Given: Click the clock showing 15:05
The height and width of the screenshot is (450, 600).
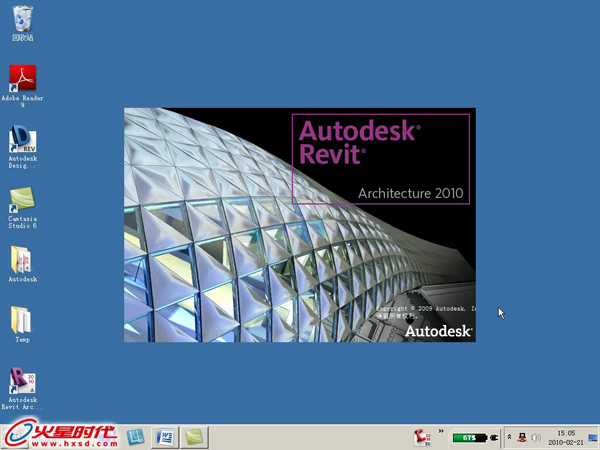Looking at the screenshot, I should (x=566, y=433).
